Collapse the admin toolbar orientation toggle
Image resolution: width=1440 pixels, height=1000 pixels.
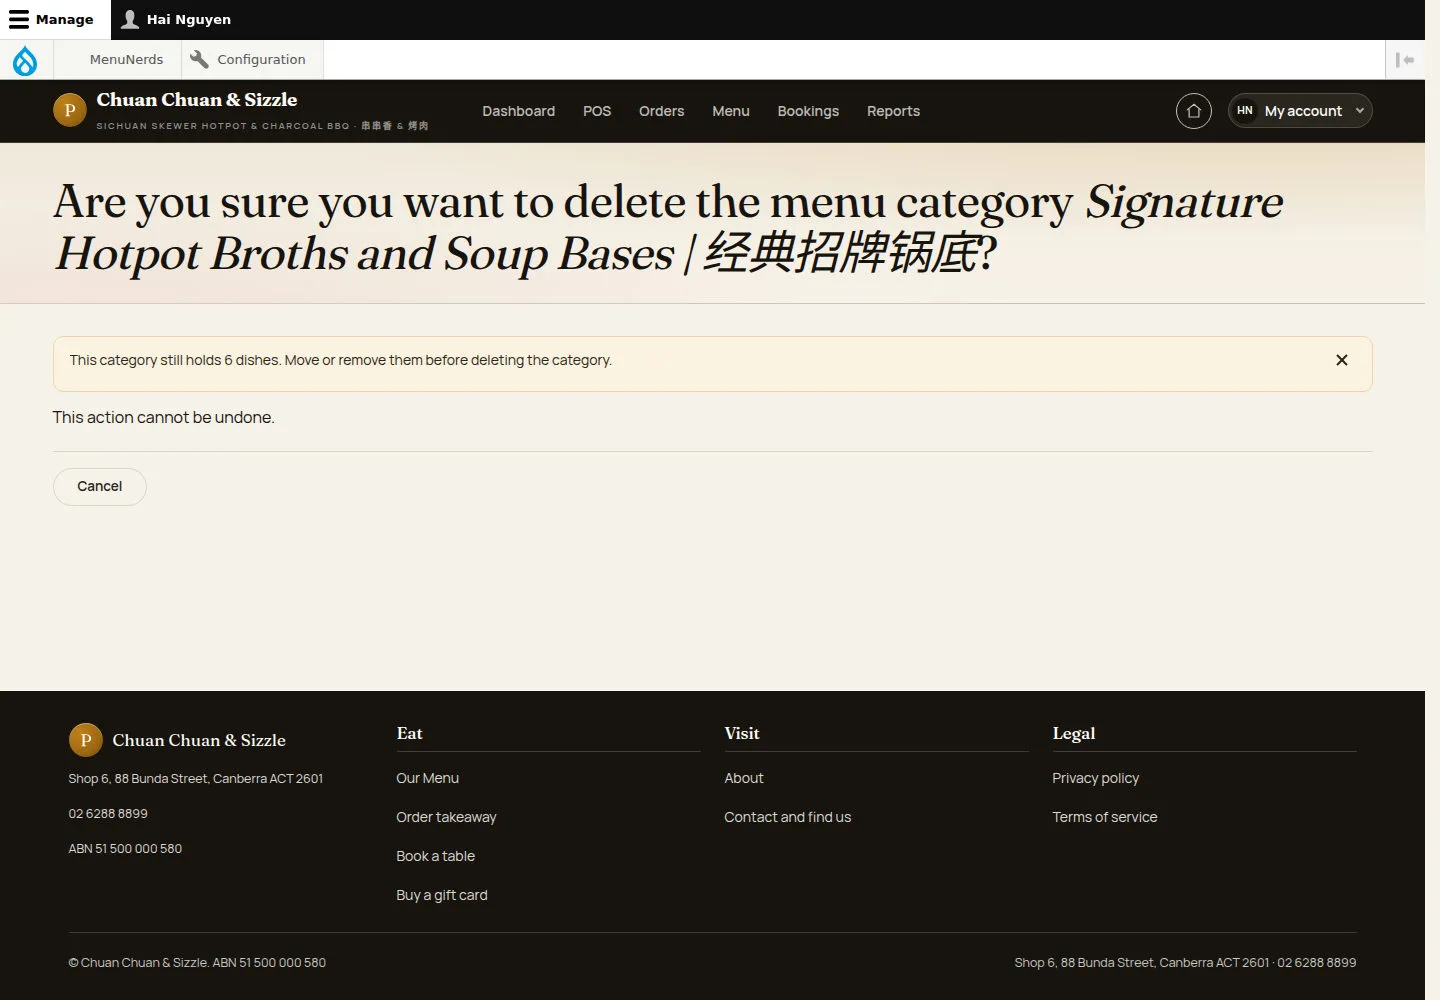1405,60
